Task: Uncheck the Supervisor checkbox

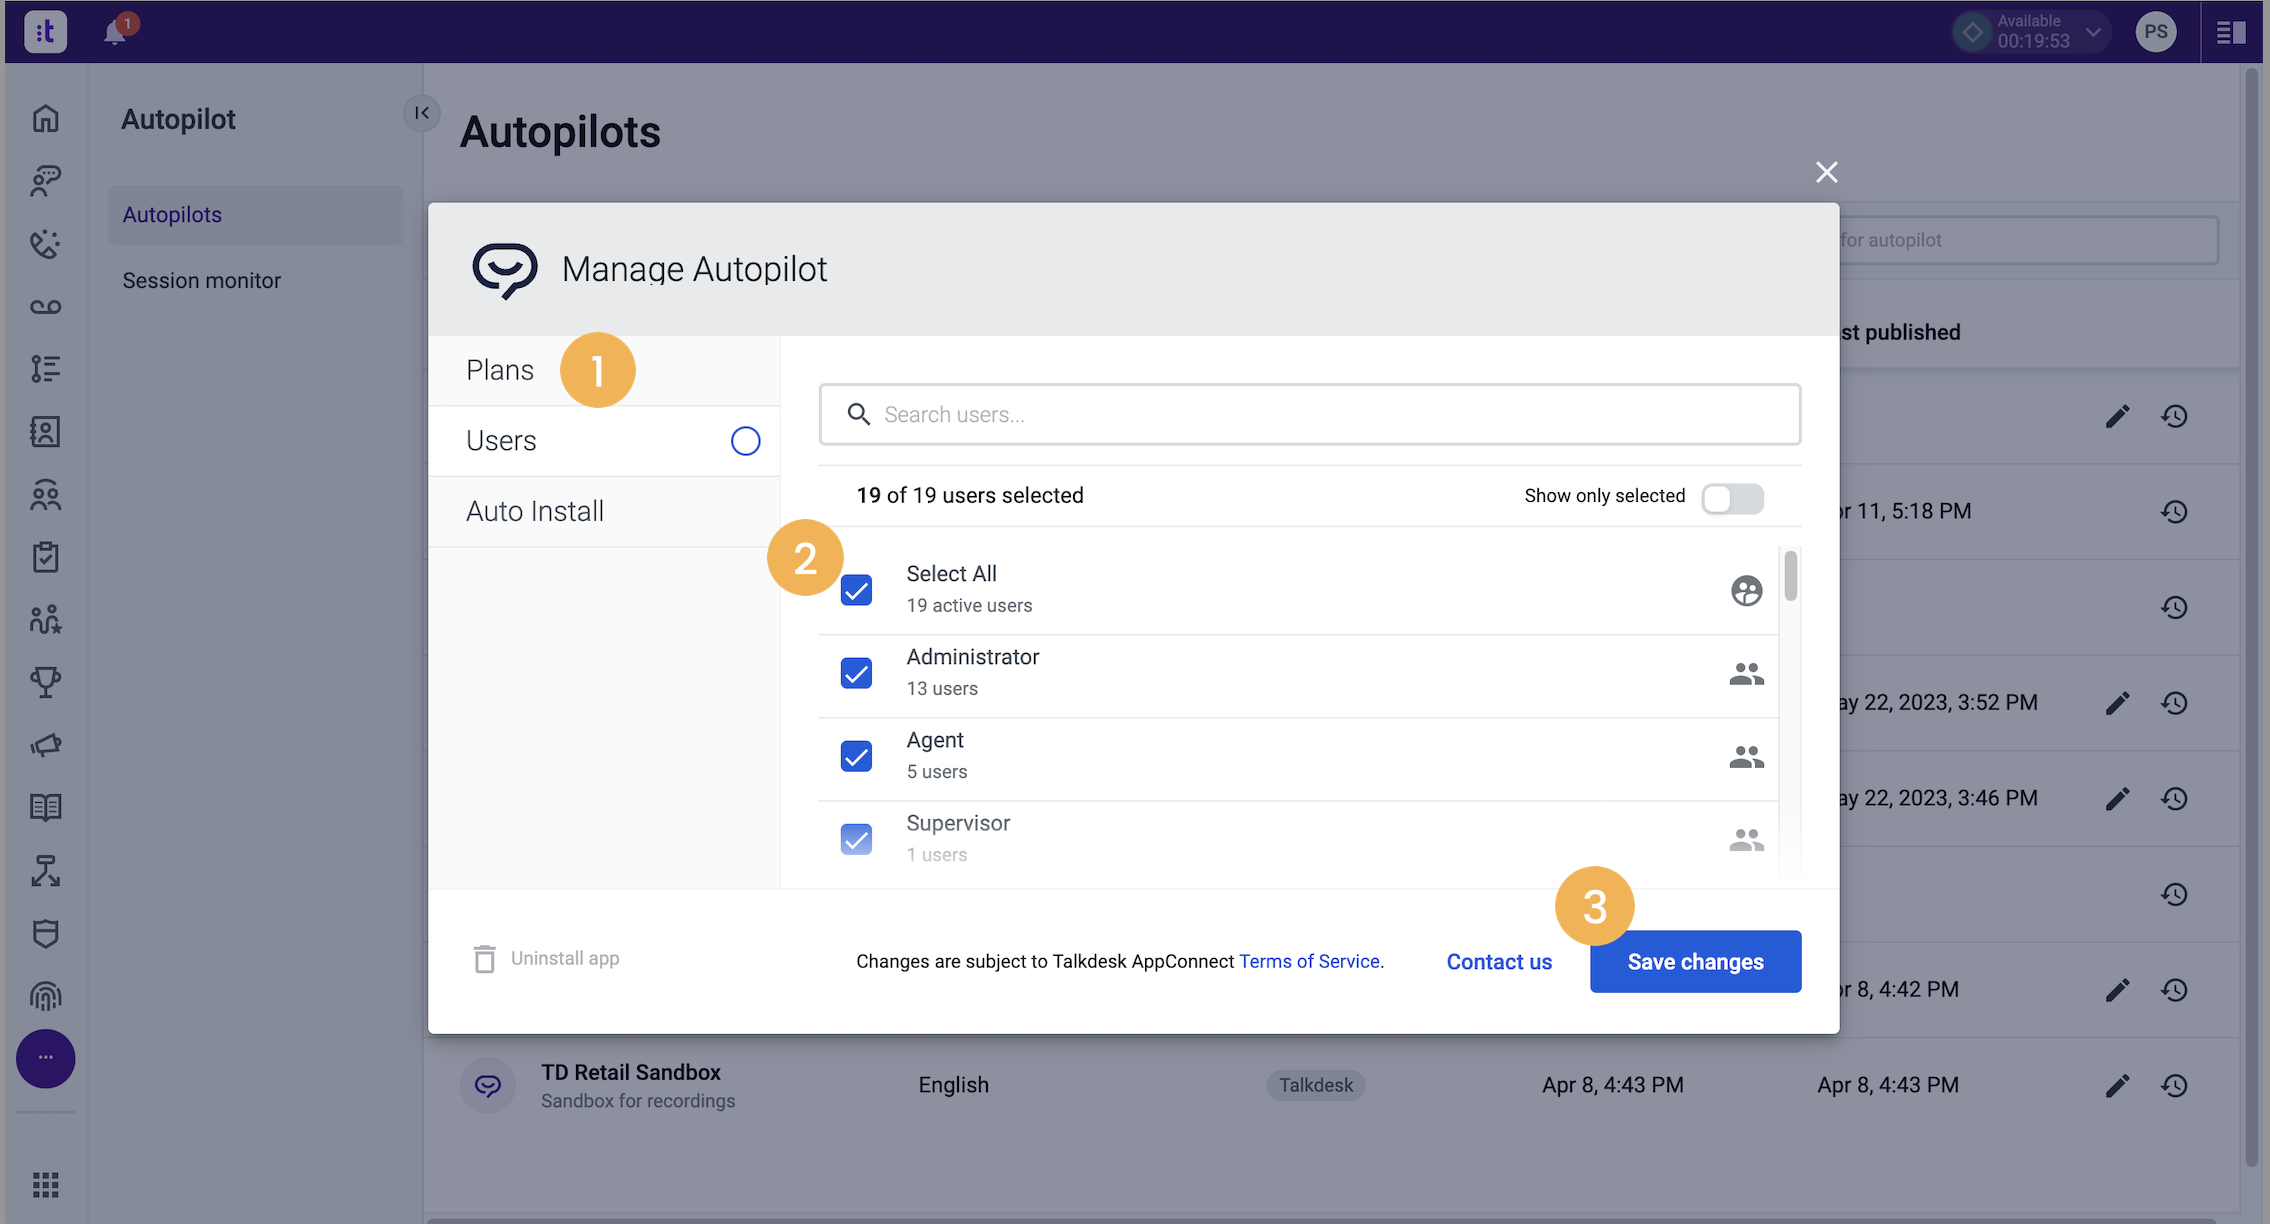Action: [x=856, y=839]
